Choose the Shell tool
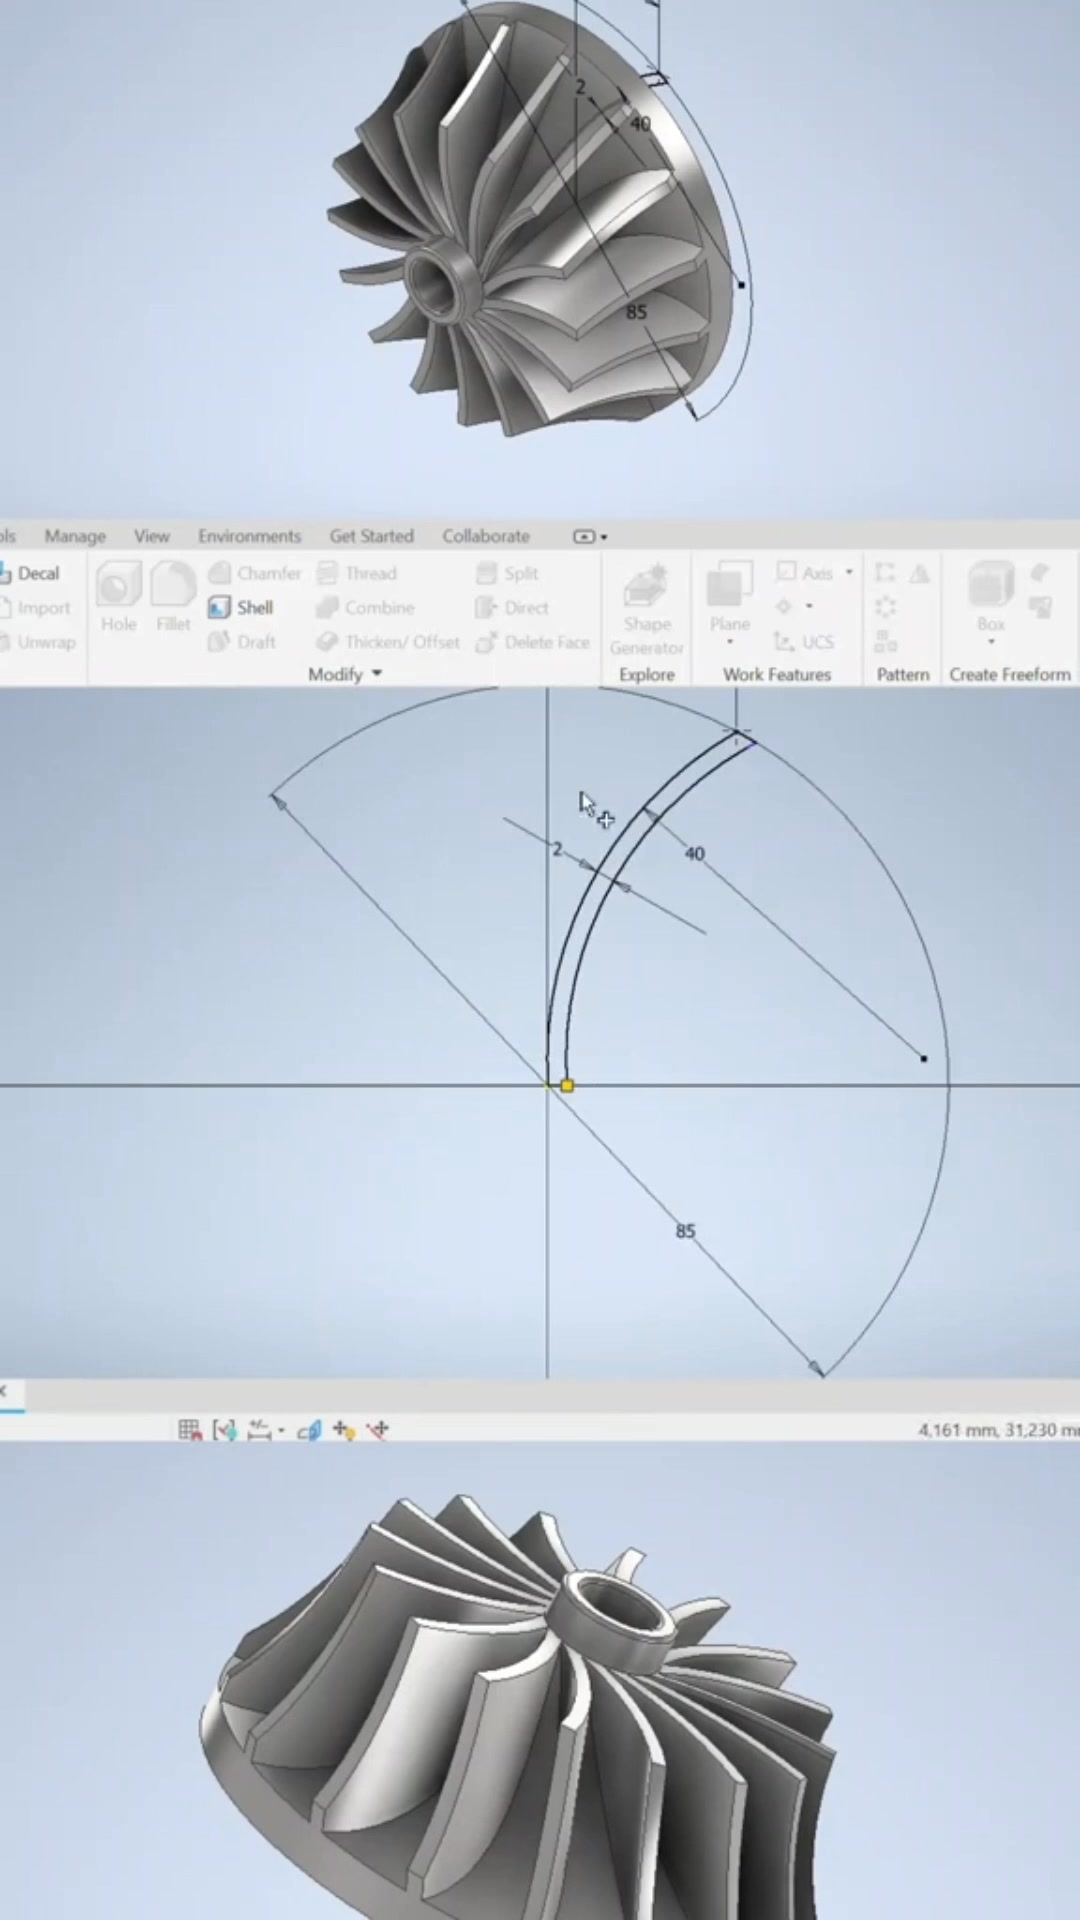This screenshot has width=1080, height=1920. pyautogui.click(x=241, y=607)
